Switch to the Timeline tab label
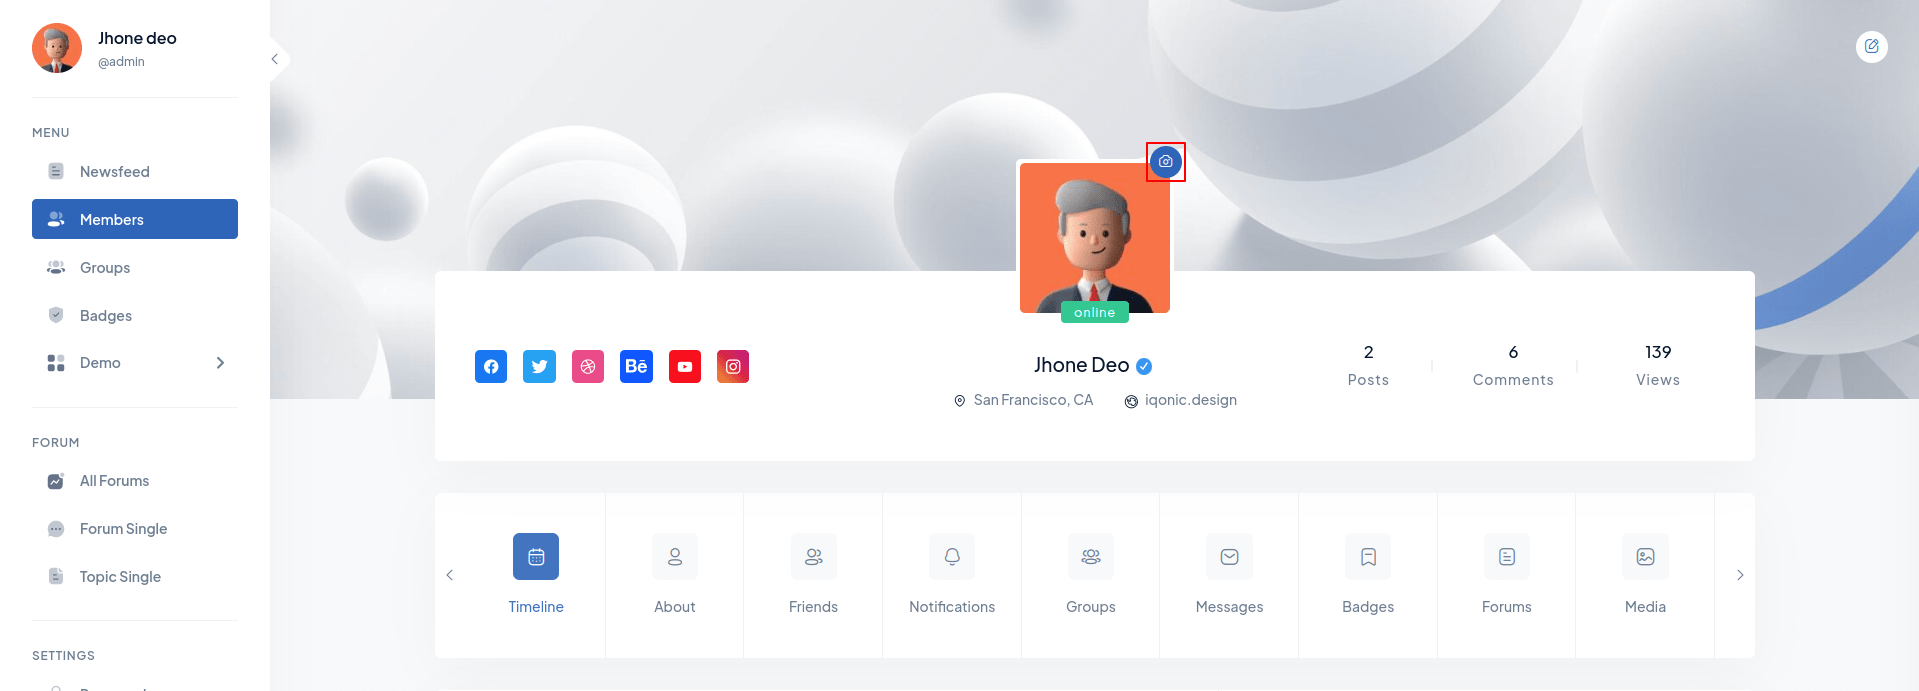The width and height of the screenshot is (1919, 691). (536, 607)
